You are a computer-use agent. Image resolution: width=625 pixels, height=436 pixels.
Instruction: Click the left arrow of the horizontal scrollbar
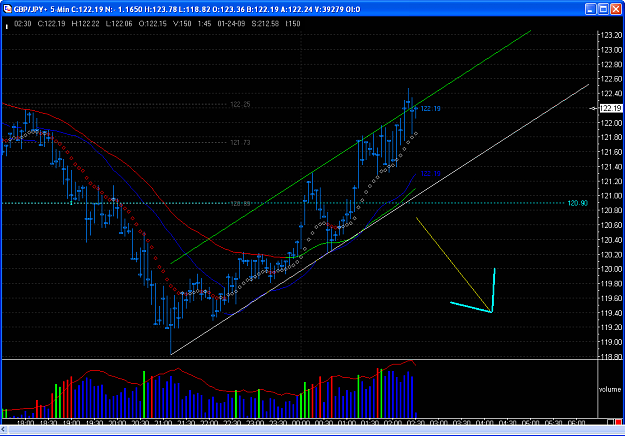pos(4,430)
